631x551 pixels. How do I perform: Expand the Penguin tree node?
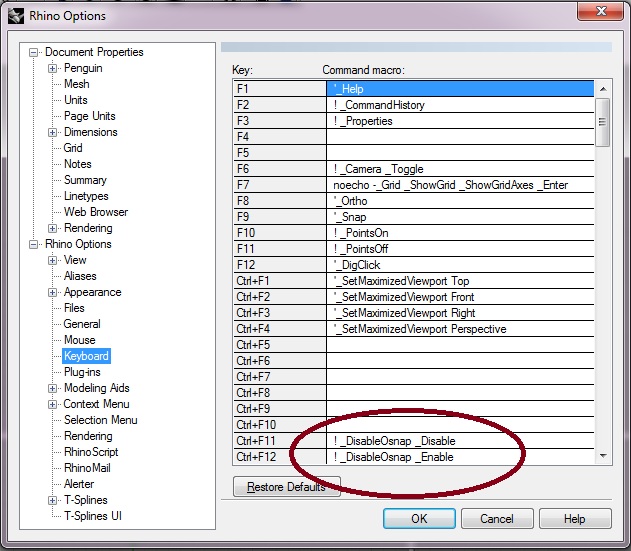(x=52, y=68)
